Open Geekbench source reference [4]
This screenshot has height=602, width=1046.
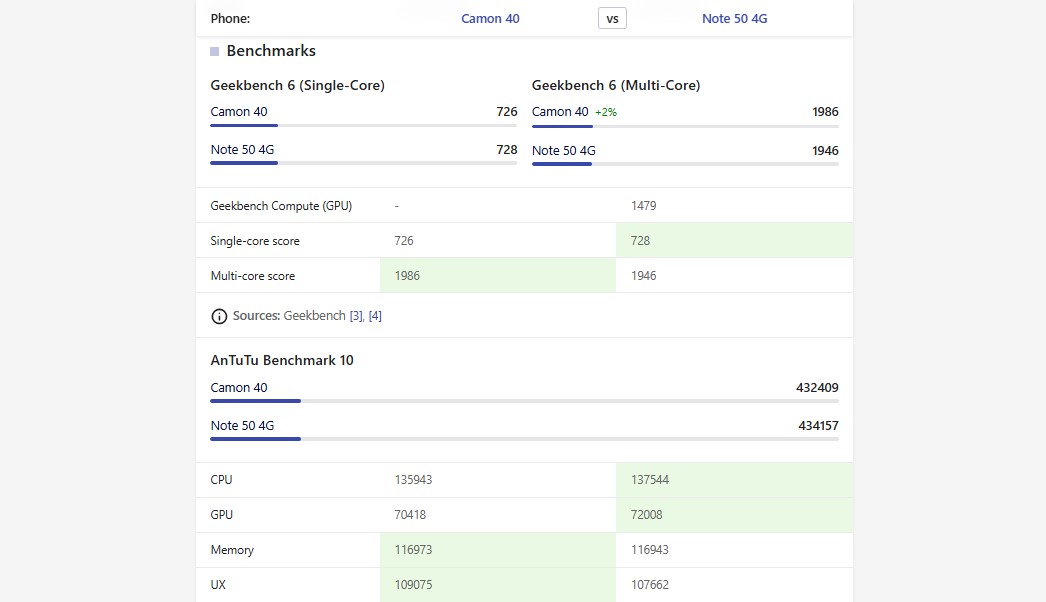(x=375, y=316)
